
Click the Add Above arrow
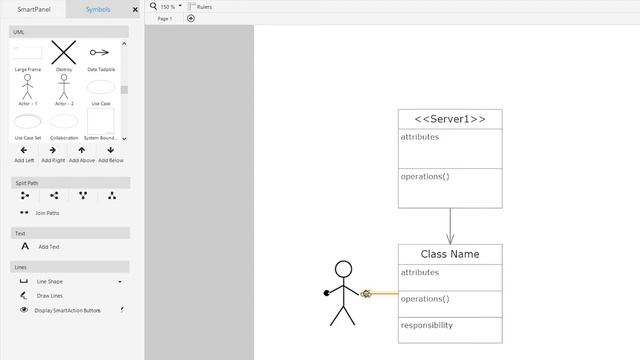(82, 150)
